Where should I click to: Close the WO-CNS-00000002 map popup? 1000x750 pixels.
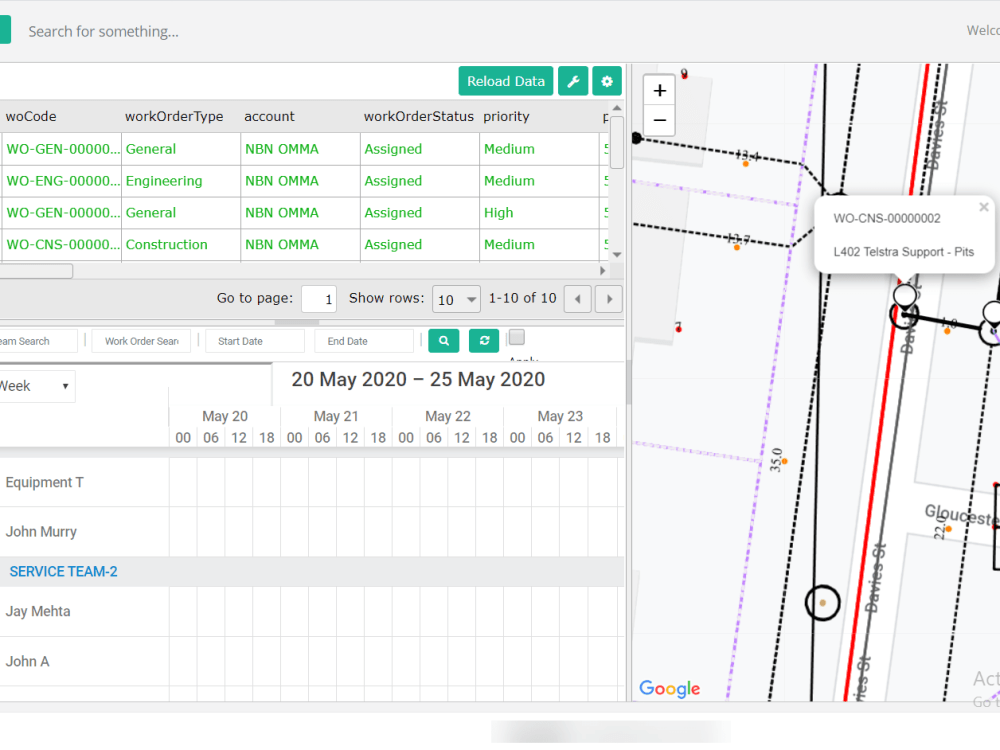coord(984,207)
